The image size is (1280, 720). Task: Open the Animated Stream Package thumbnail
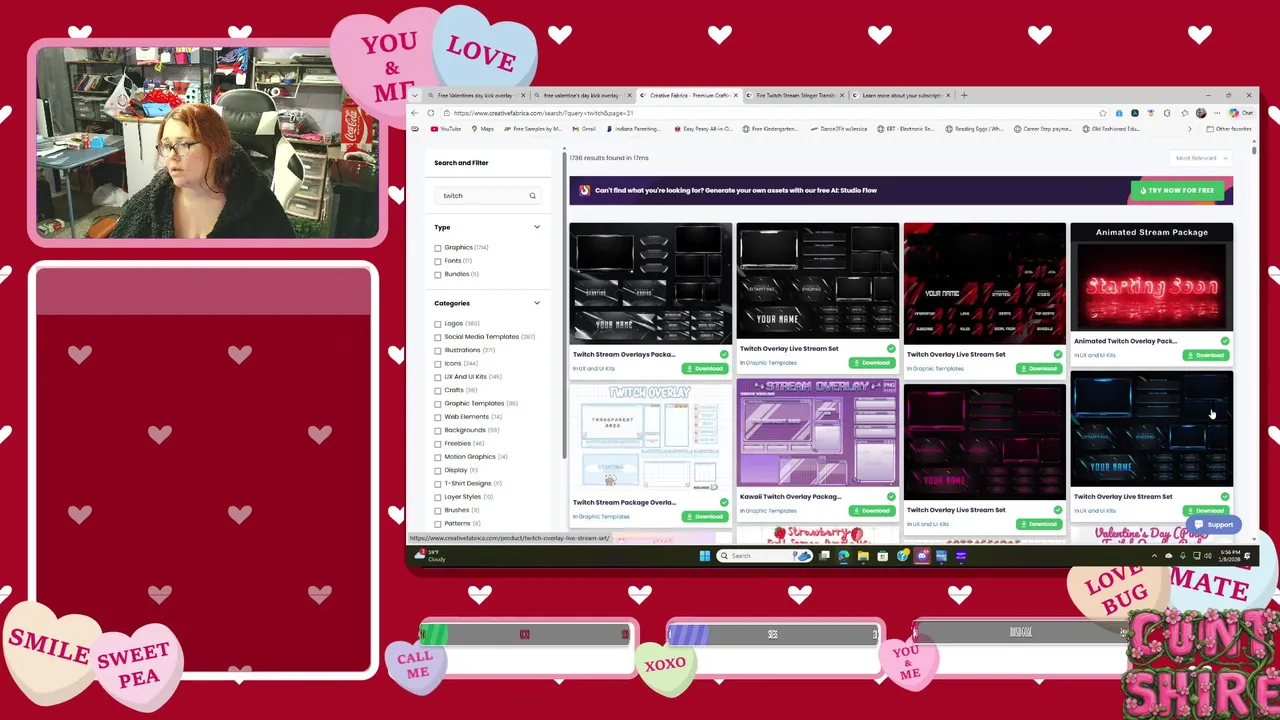[x=1152, y=277]
